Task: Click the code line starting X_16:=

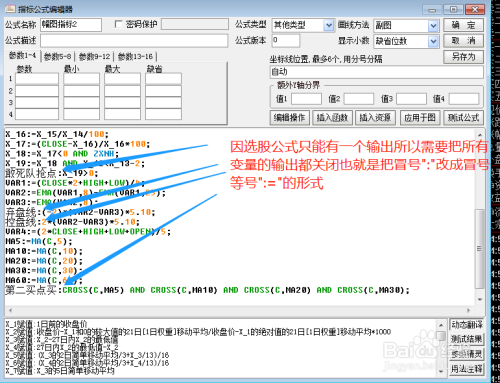Action: pos(57,134)
